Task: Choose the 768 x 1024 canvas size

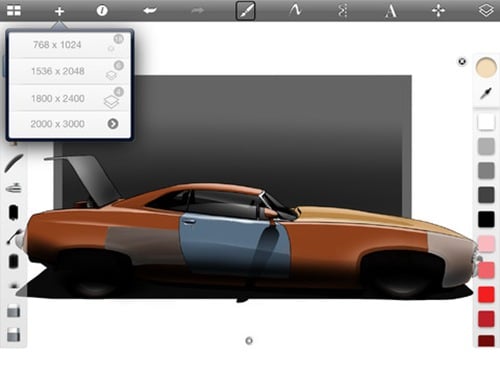Action: pyautogui.click(x=69, y=45)
